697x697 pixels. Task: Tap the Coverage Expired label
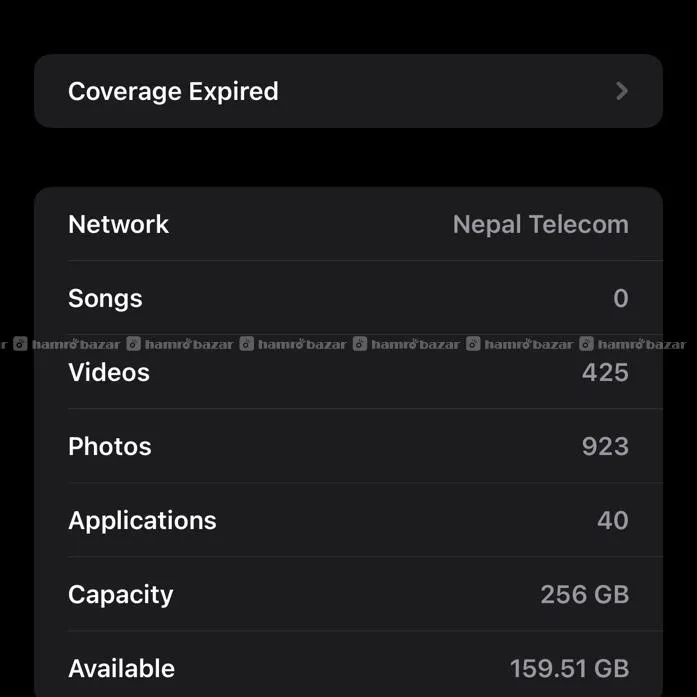click(173, 91)
